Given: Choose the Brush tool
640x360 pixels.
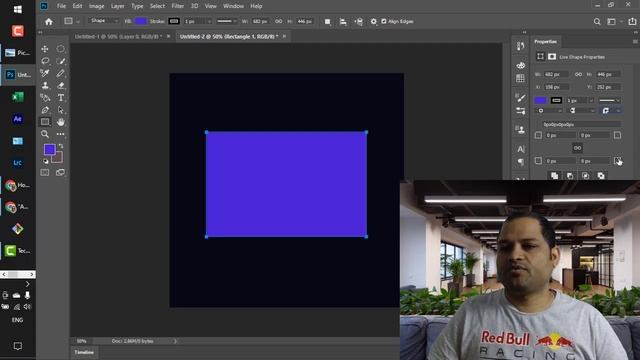Looking at the screenshot, I should coord(60,61).
